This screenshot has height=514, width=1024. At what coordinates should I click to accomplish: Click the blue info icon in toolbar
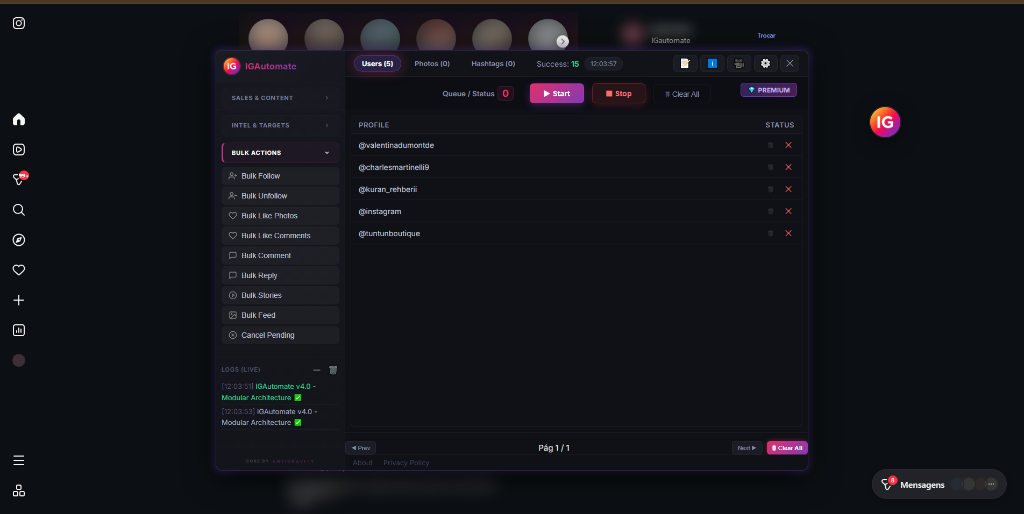[x=712, y=63]
